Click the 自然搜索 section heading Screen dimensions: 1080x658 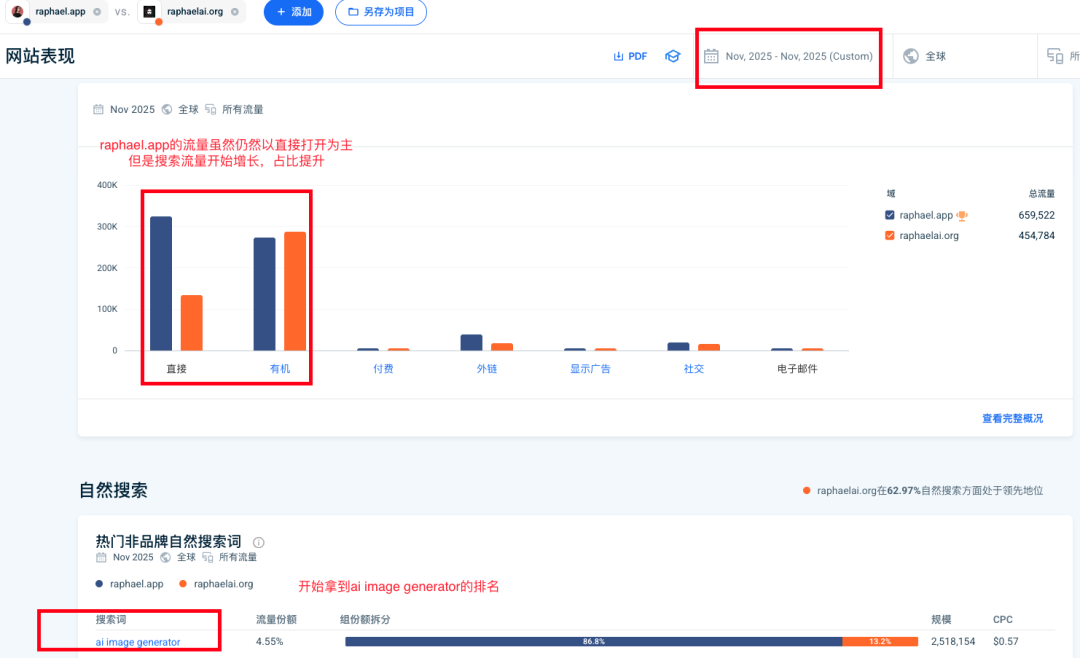(113, 491)
